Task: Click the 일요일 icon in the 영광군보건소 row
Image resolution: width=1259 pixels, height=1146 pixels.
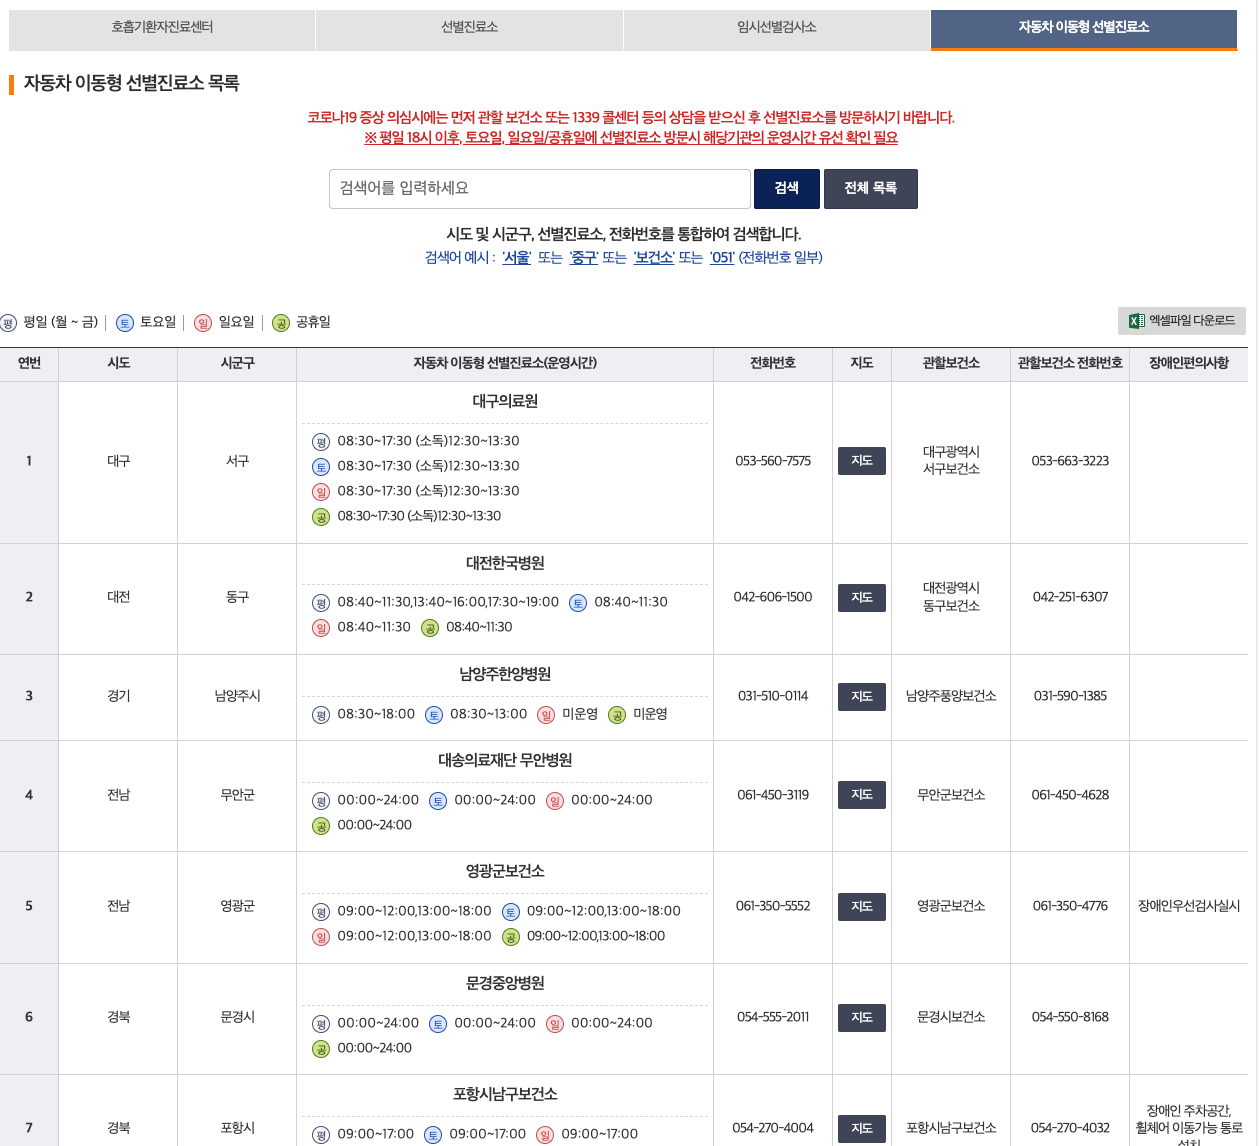Action: click(321, 937)
